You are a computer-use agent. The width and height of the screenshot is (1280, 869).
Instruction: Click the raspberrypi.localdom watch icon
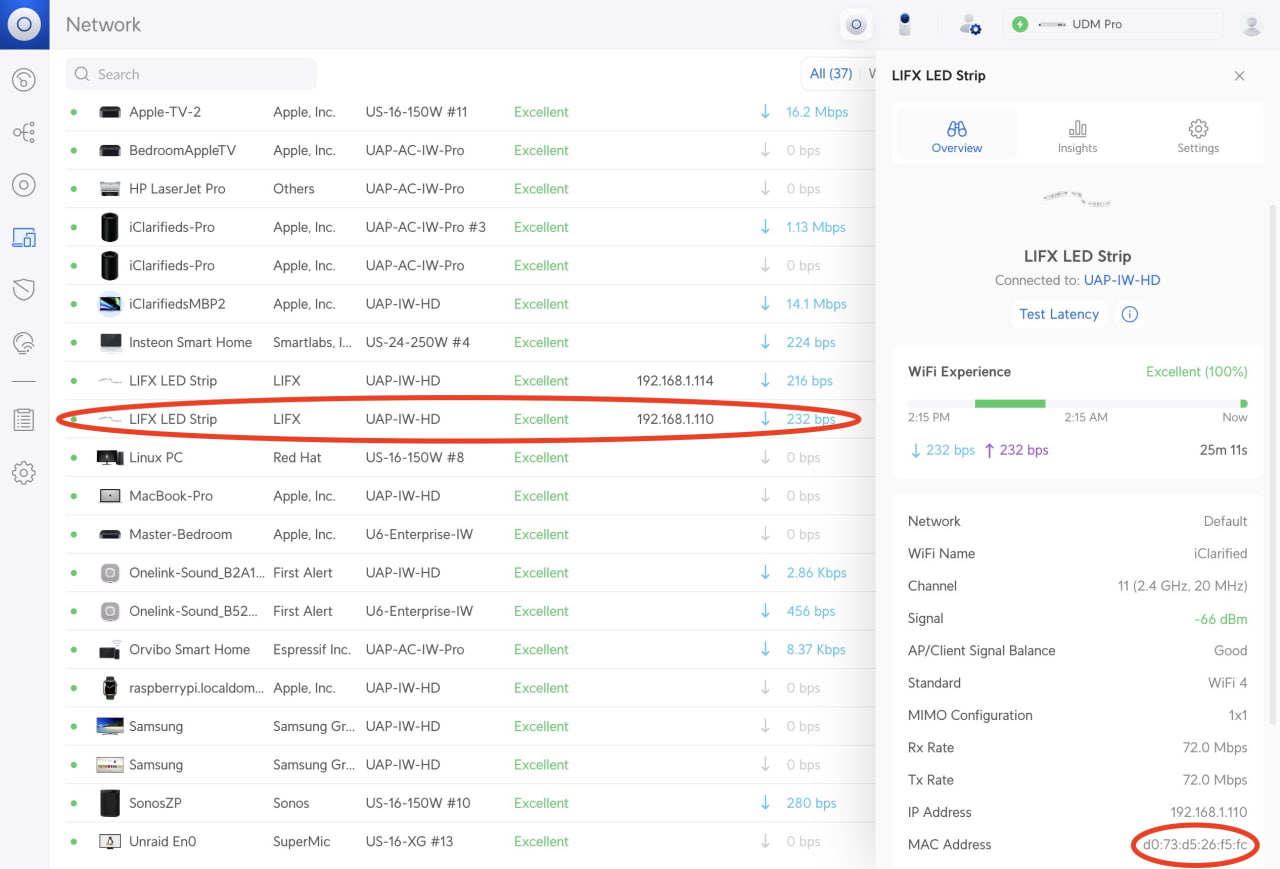(110, 688)
